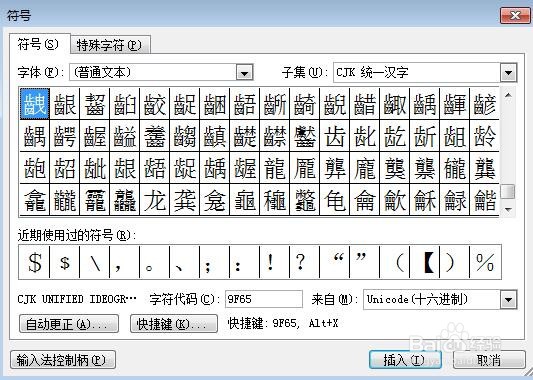Pick the backslash in recently used symbols

[94, 262]
